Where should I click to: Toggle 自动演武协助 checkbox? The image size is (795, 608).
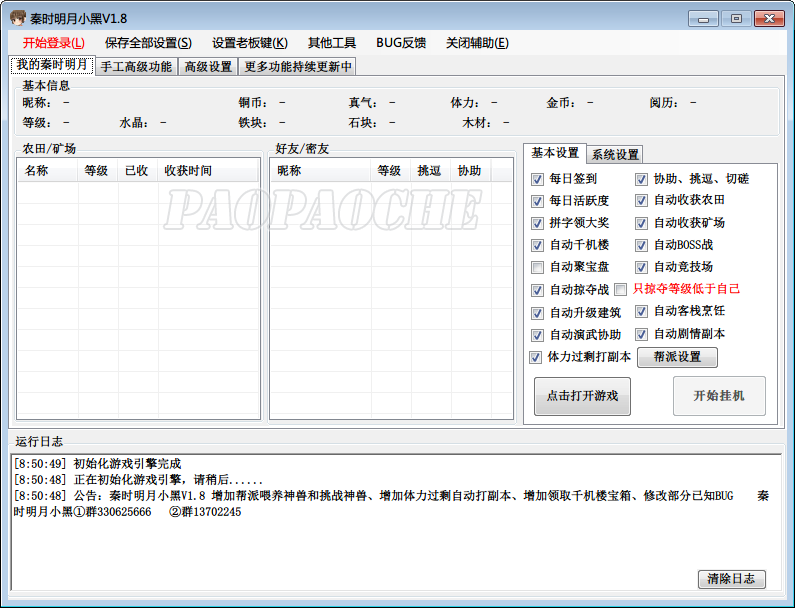(x=537, y=335)
